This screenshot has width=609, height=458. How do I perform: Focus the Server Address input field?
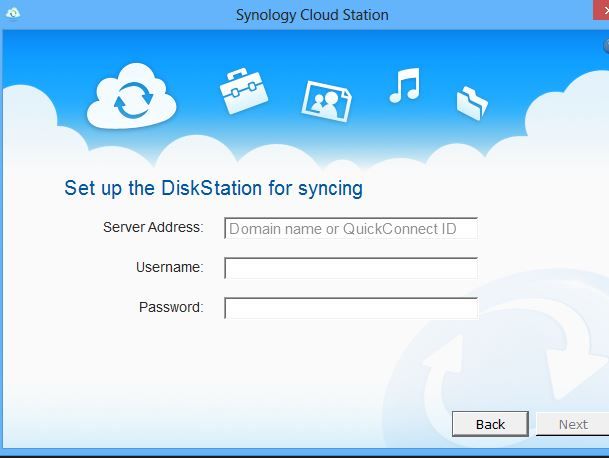(351, 229)
